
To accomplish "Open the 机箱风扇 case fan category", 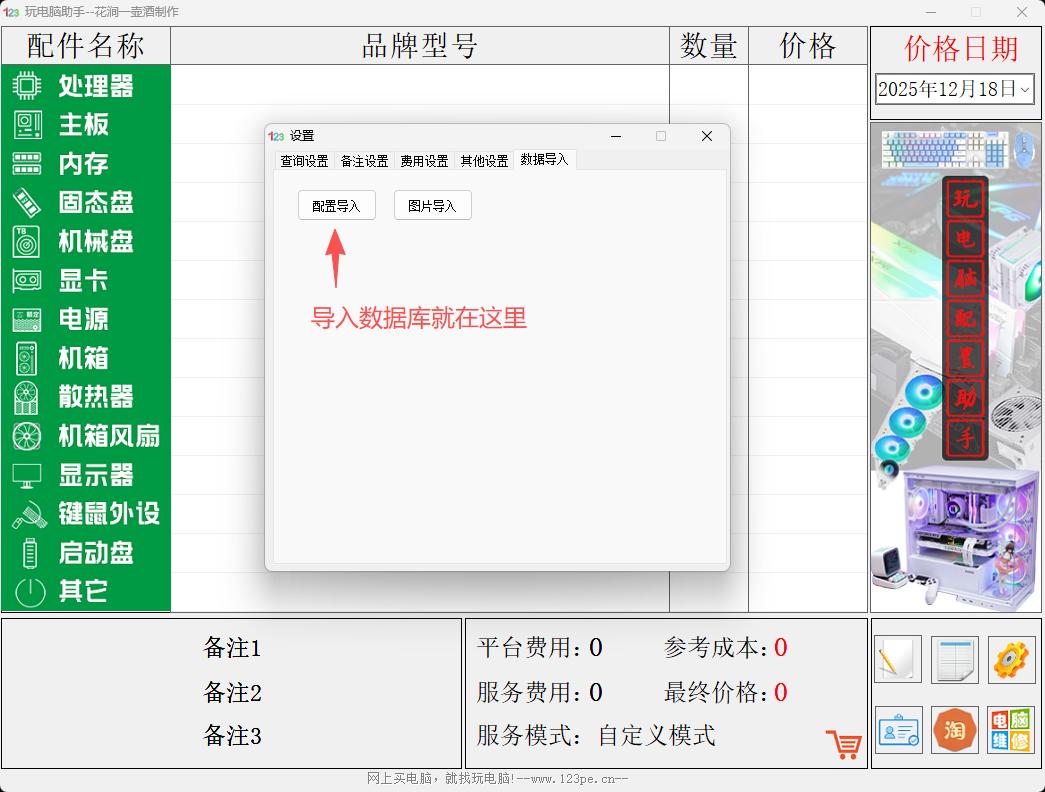I will pyautogui.click(x=28, y=436).
